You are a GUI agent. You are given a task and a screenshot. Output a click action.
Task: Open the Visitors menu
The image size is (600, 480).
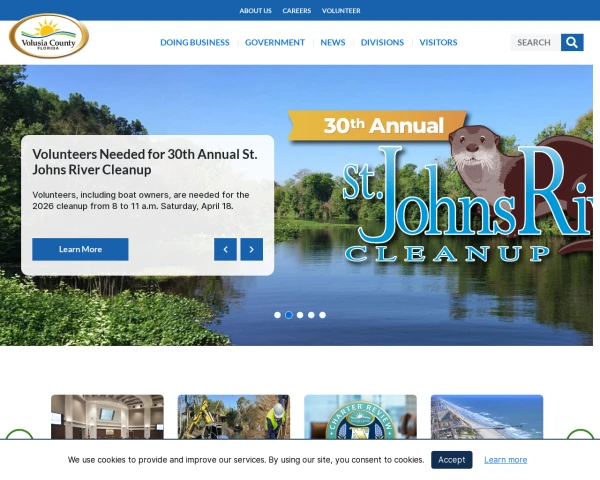click(438, 42)
